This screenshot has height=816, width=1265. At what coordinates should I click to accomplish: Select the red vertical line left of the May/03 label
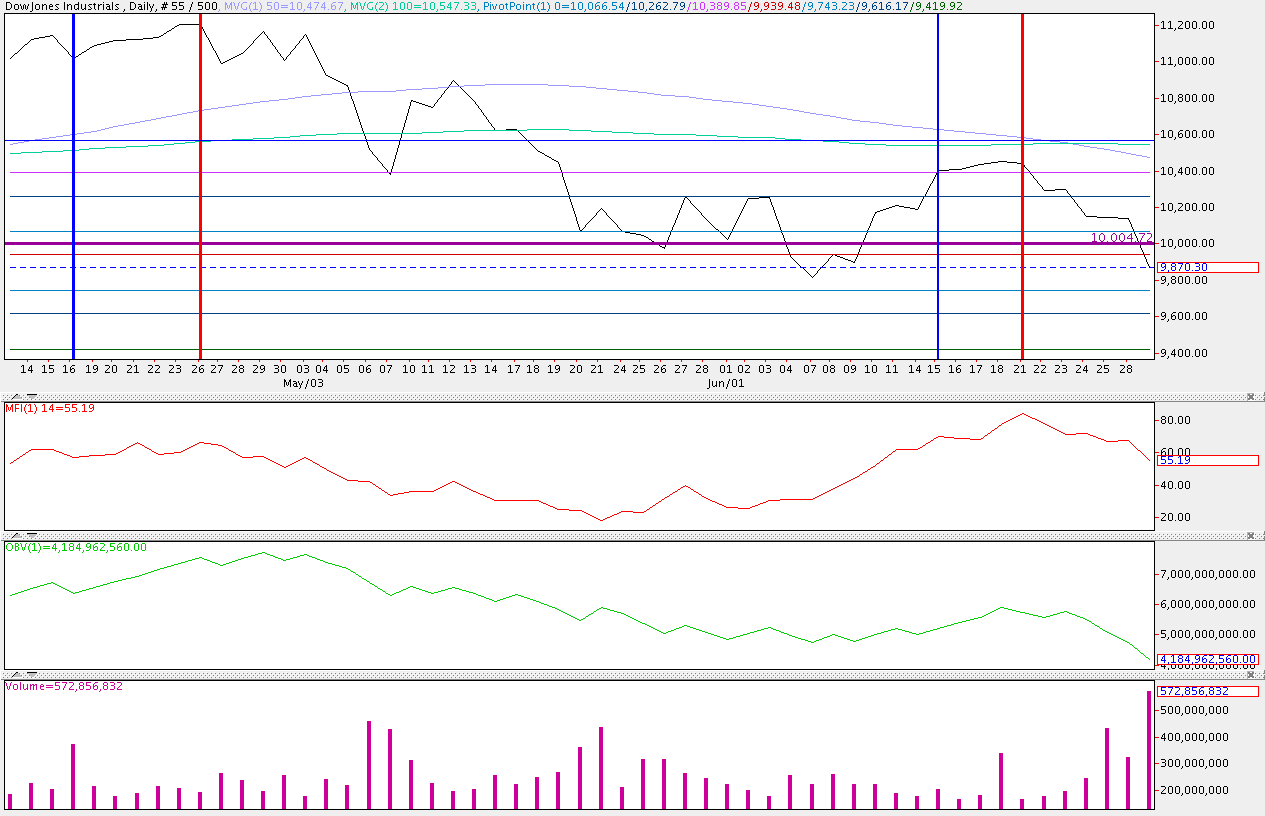coord(201,187)
